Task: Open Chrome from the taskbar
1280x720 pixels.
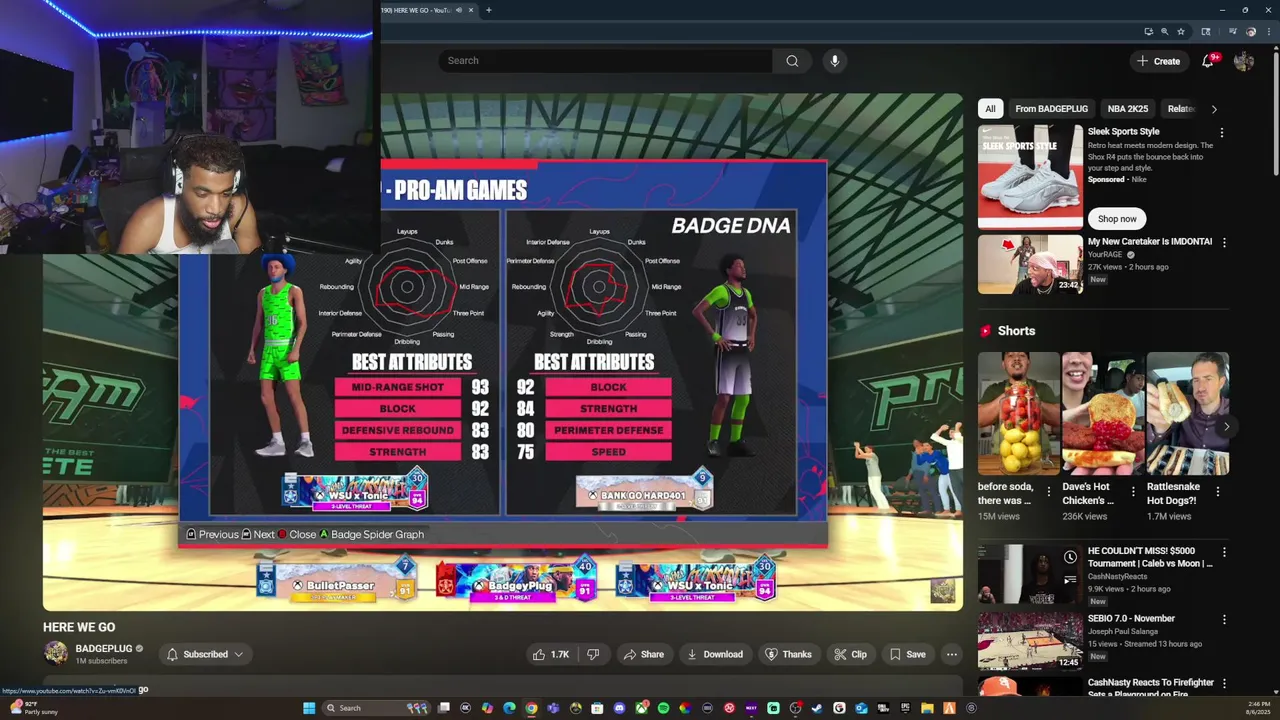Action: (x=531, y=708)
